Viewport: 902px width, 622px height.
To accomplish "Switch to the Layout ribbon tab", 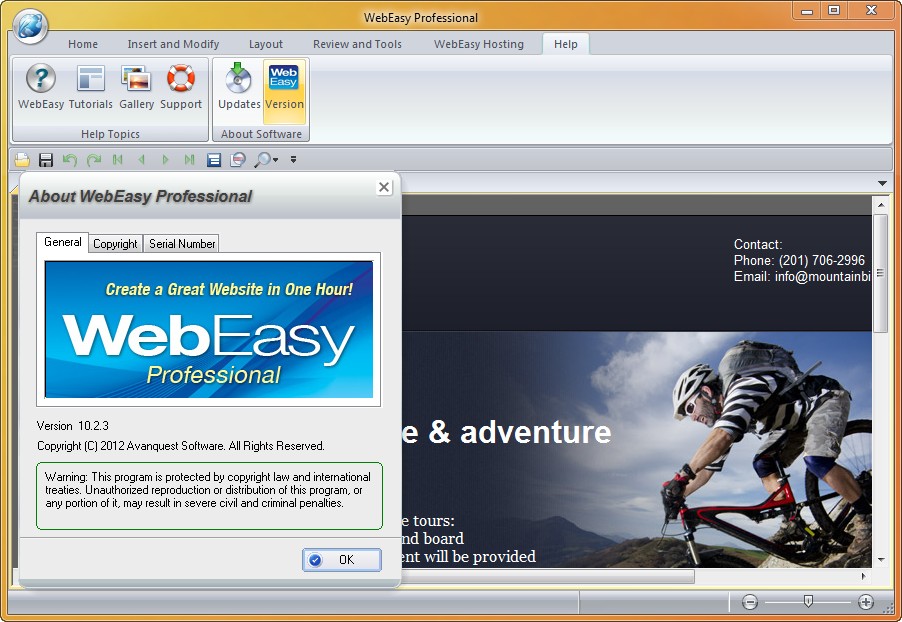I will point(266,44).
